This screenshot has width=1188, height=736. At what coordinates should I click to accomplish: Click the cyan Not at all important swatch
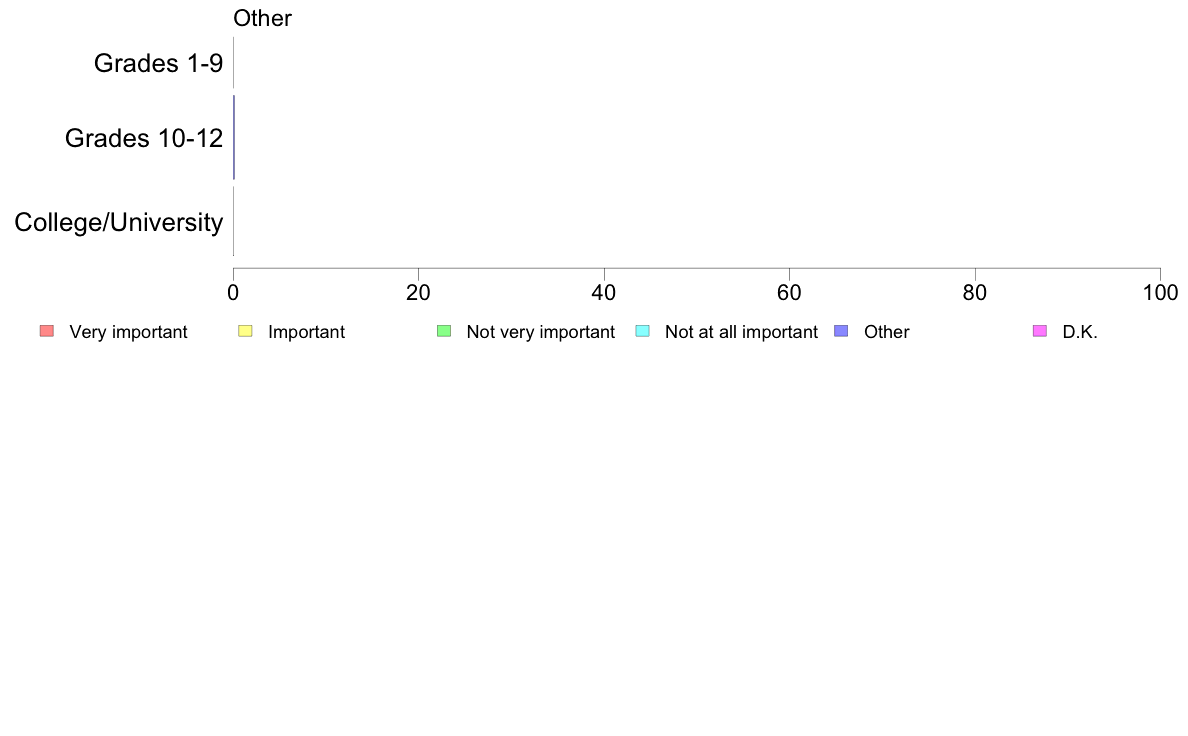coord(642,331)
